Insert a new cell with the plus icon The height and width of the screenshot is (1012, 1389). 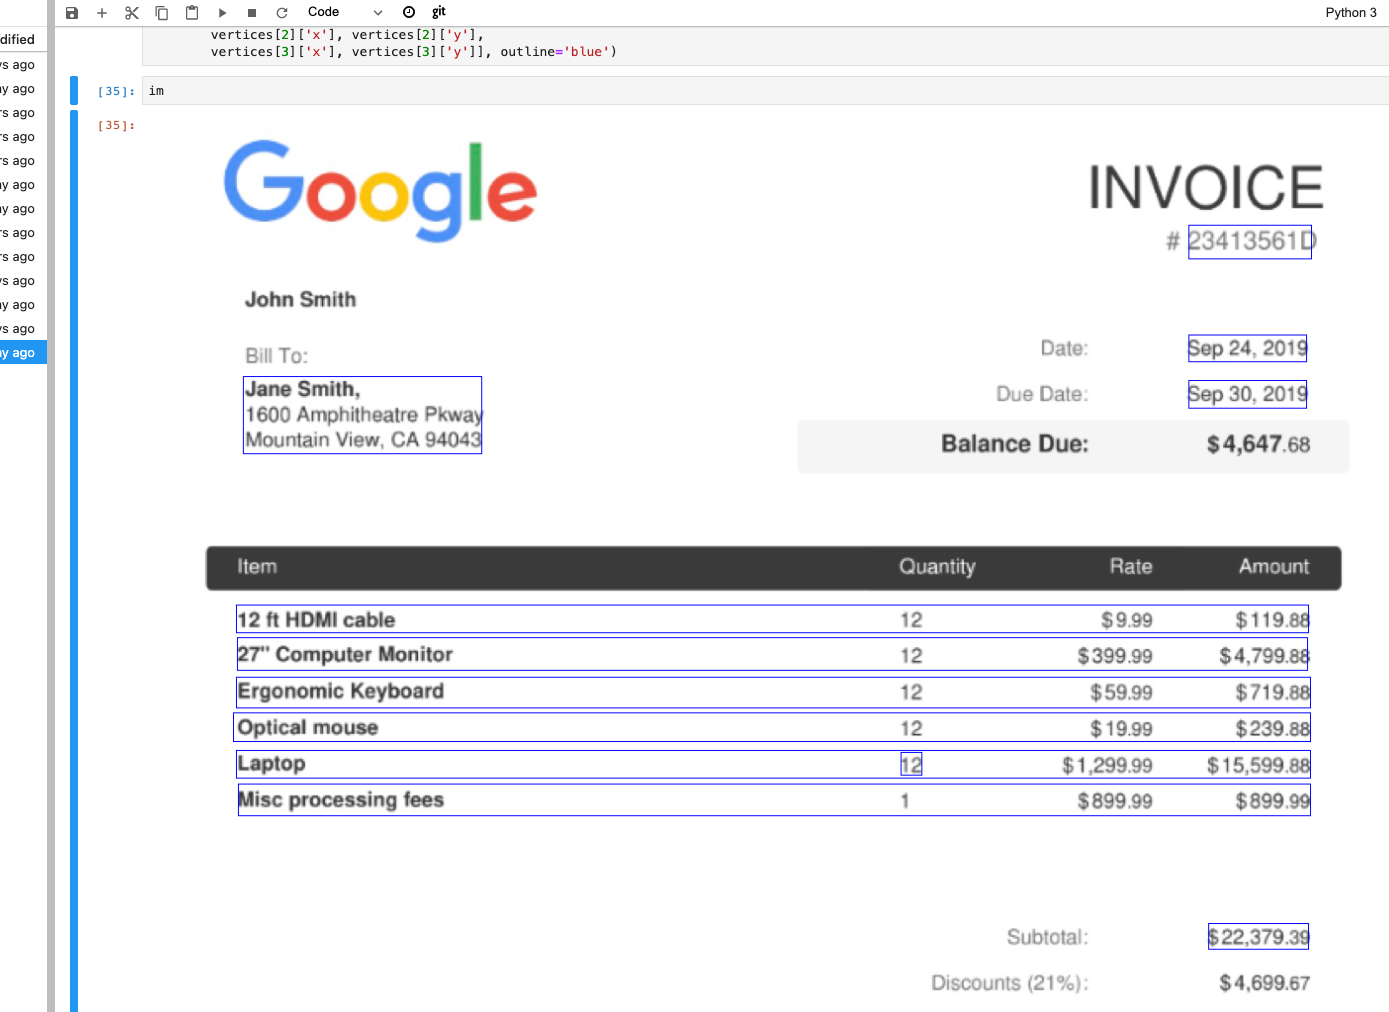[102, 13]
